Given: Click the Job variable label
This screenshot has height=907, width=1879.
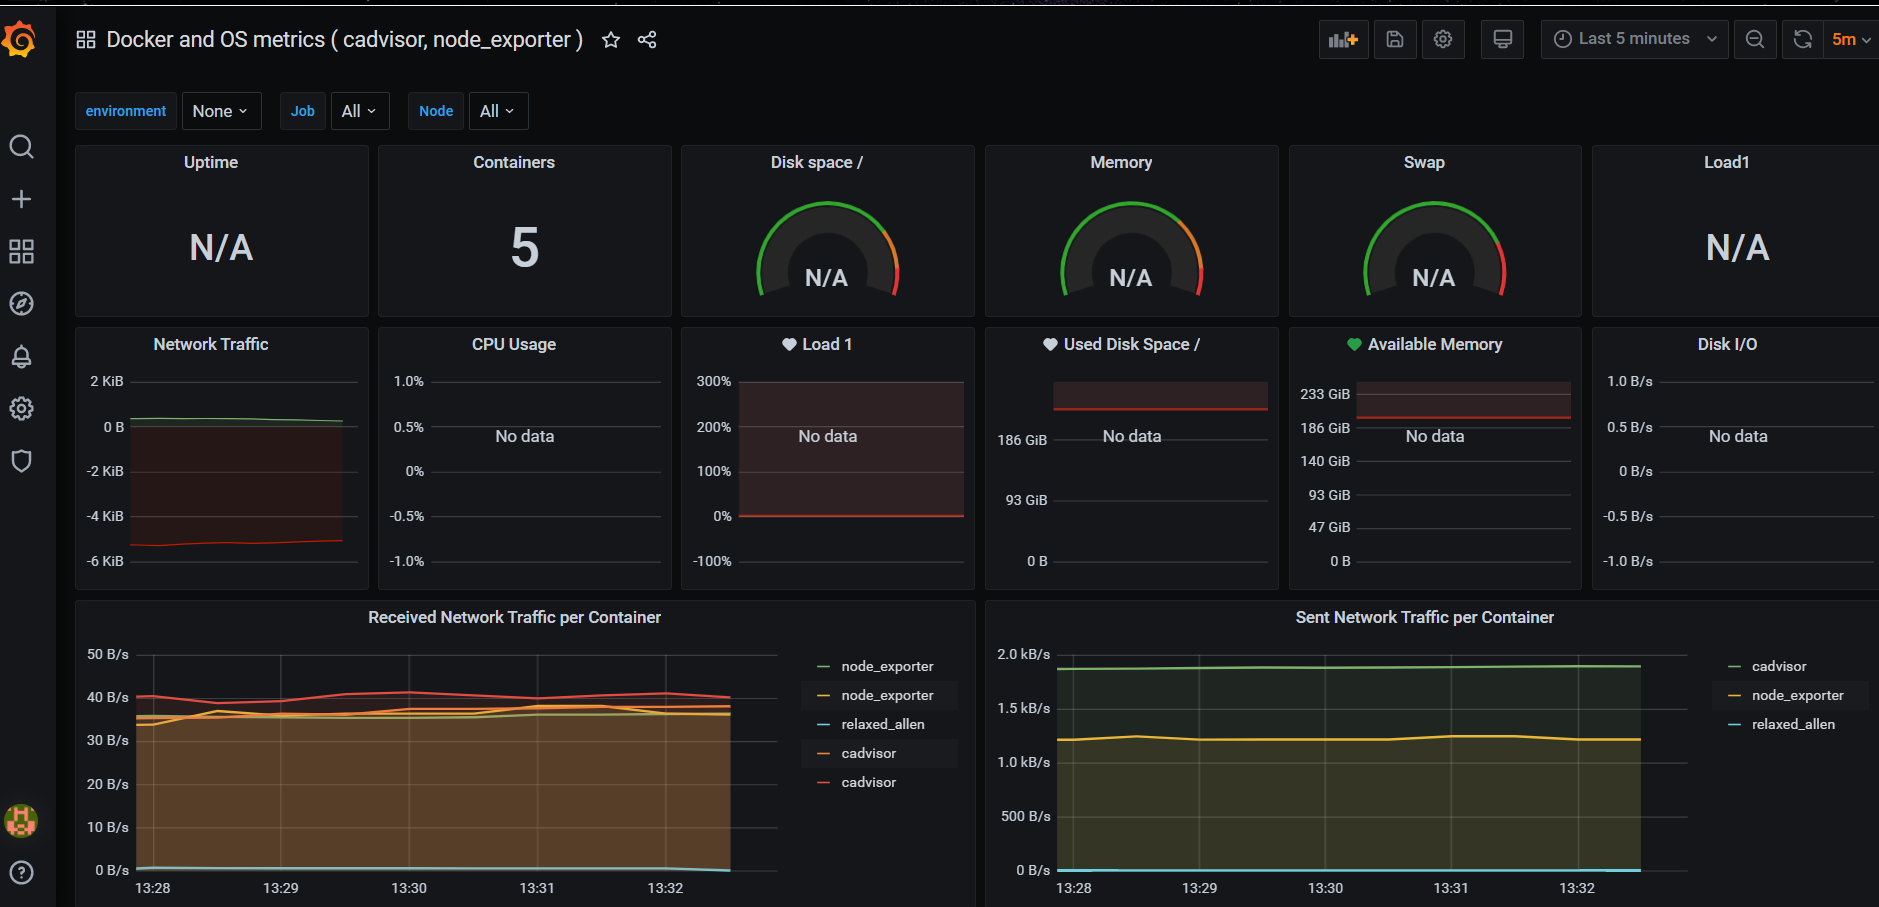Looking at the screenshot, I should coord(303,111).
